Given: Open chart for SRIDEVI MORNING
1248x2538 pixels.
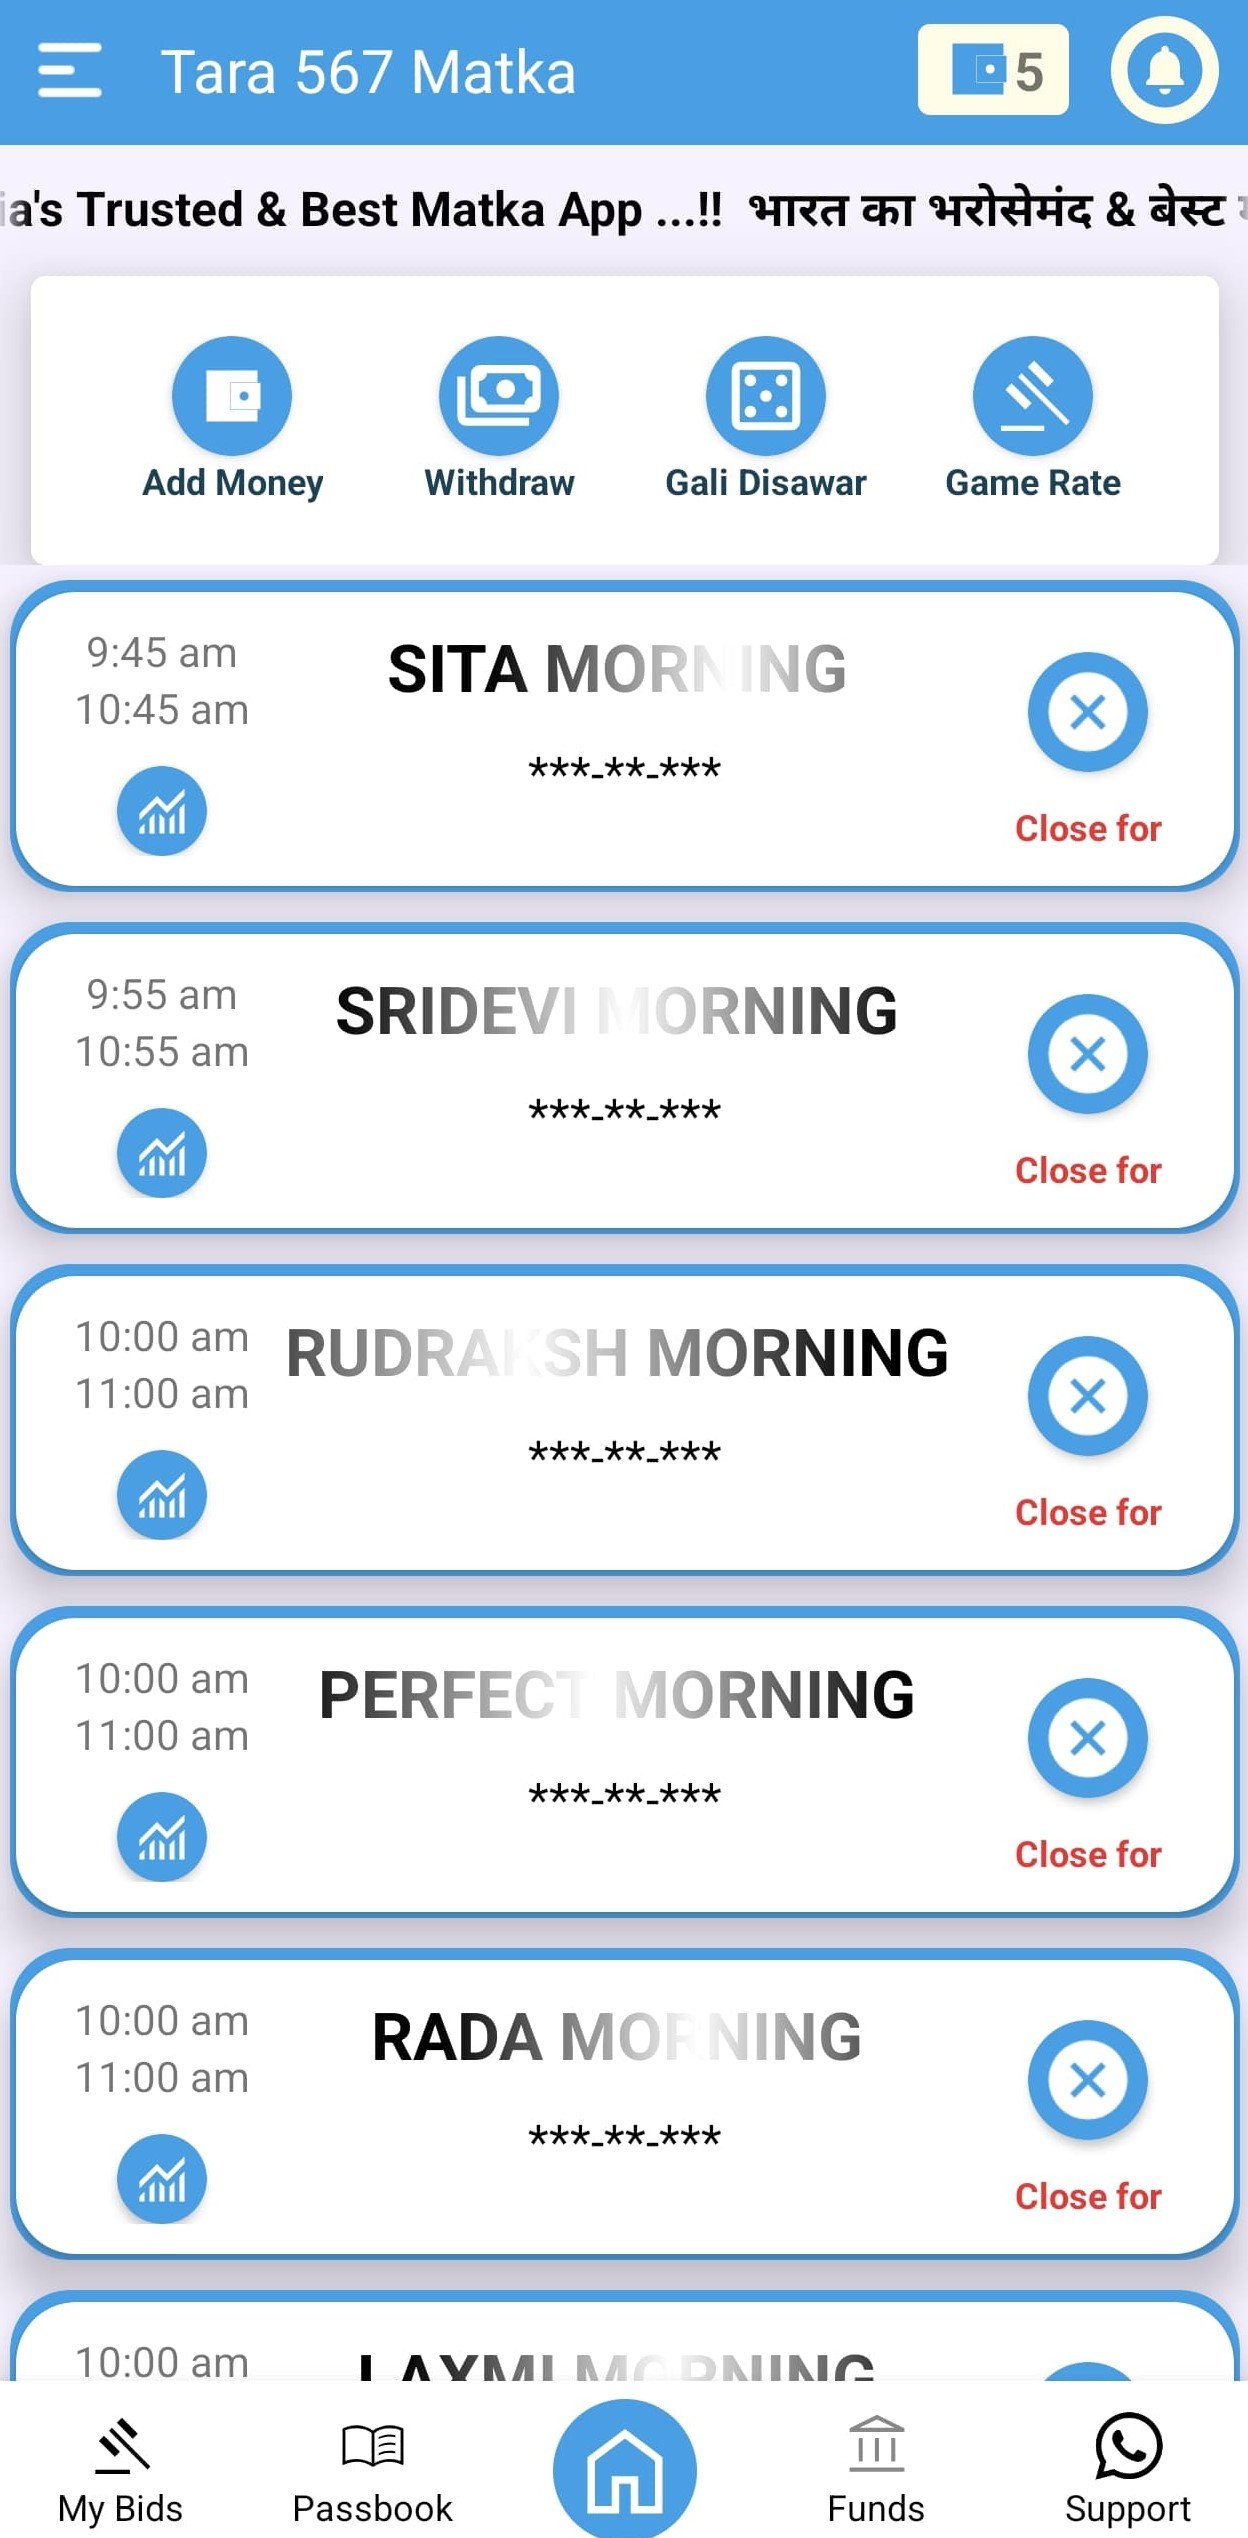Looking at the screenshot, I should (x=162, y=1153).
